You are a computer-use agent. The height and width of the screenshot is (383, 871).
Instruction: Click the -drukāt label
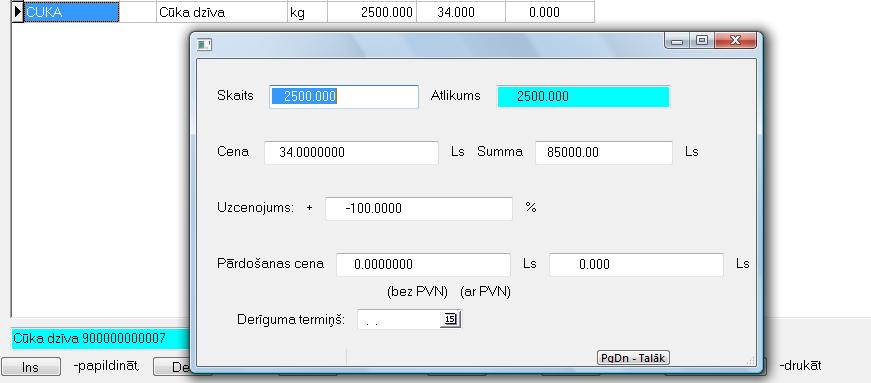[800, 366]
